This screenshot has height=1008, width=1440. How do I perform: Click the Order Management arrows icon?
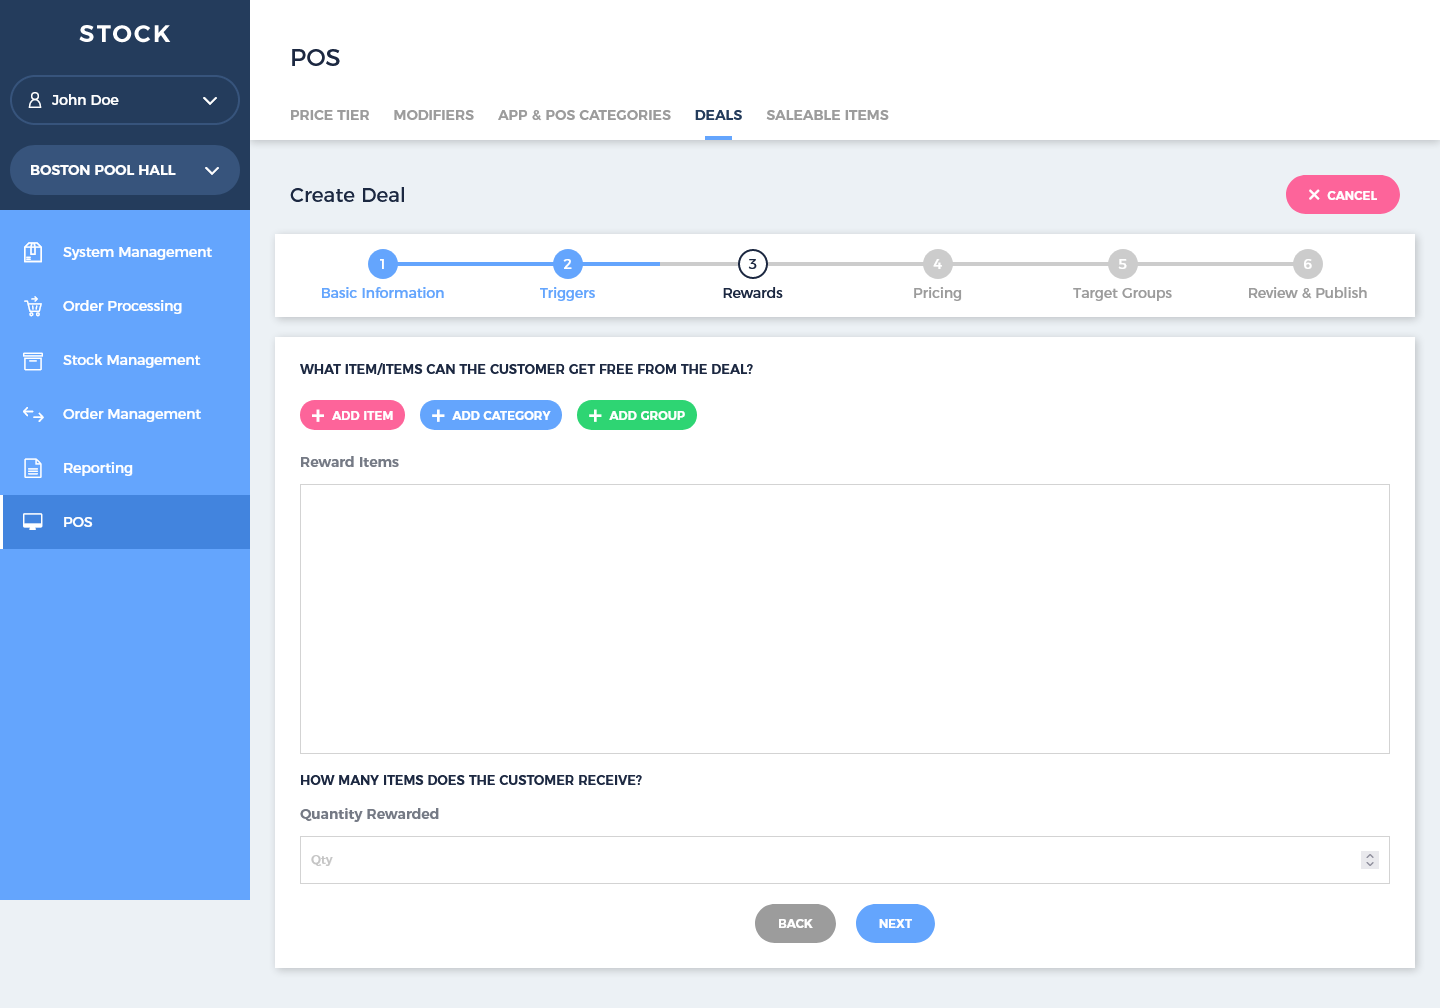coord(33,414)
